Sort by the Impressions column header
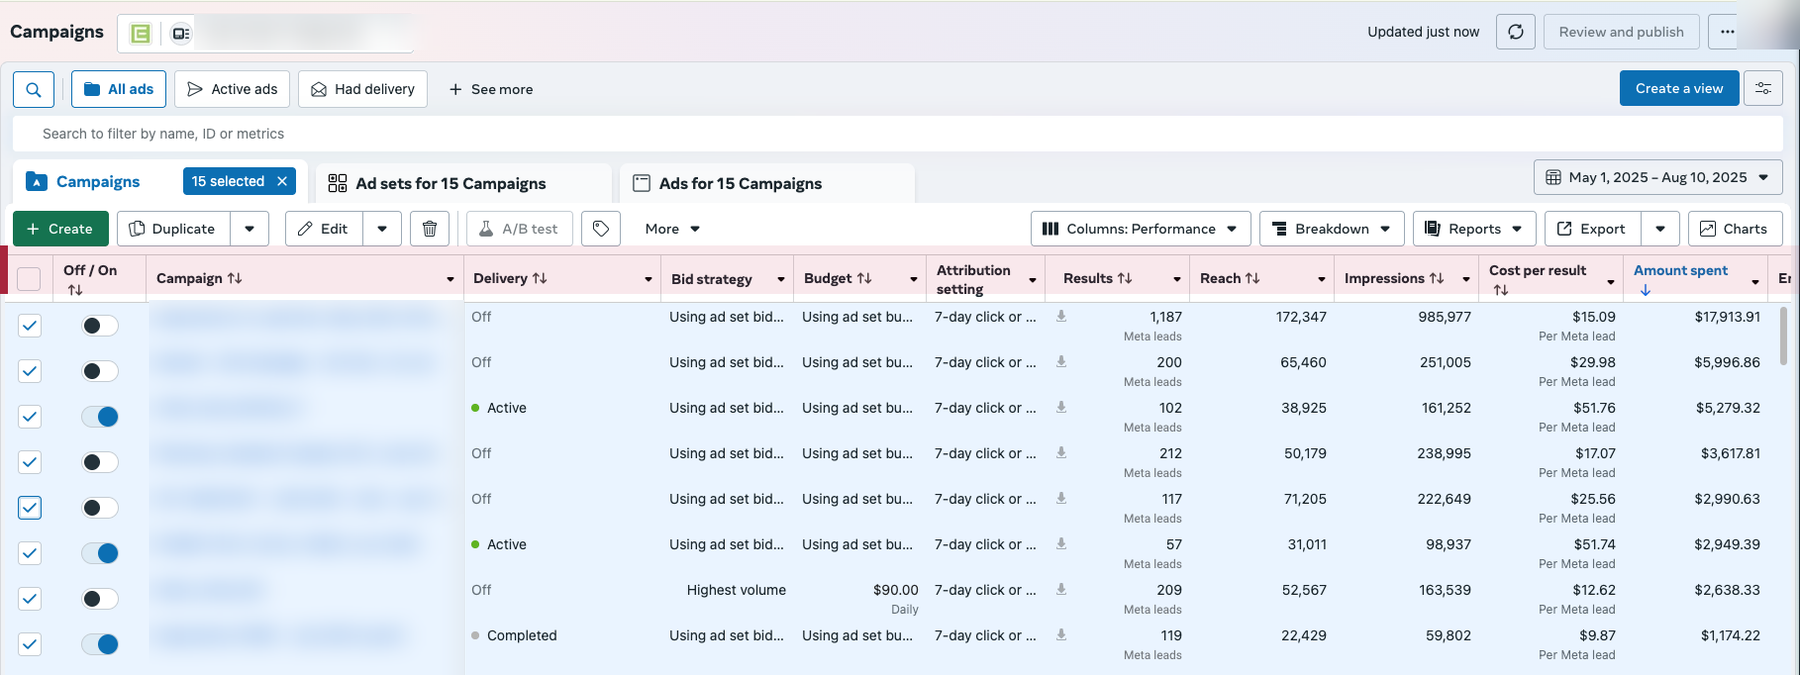1800x675 pixels. 1394,278
